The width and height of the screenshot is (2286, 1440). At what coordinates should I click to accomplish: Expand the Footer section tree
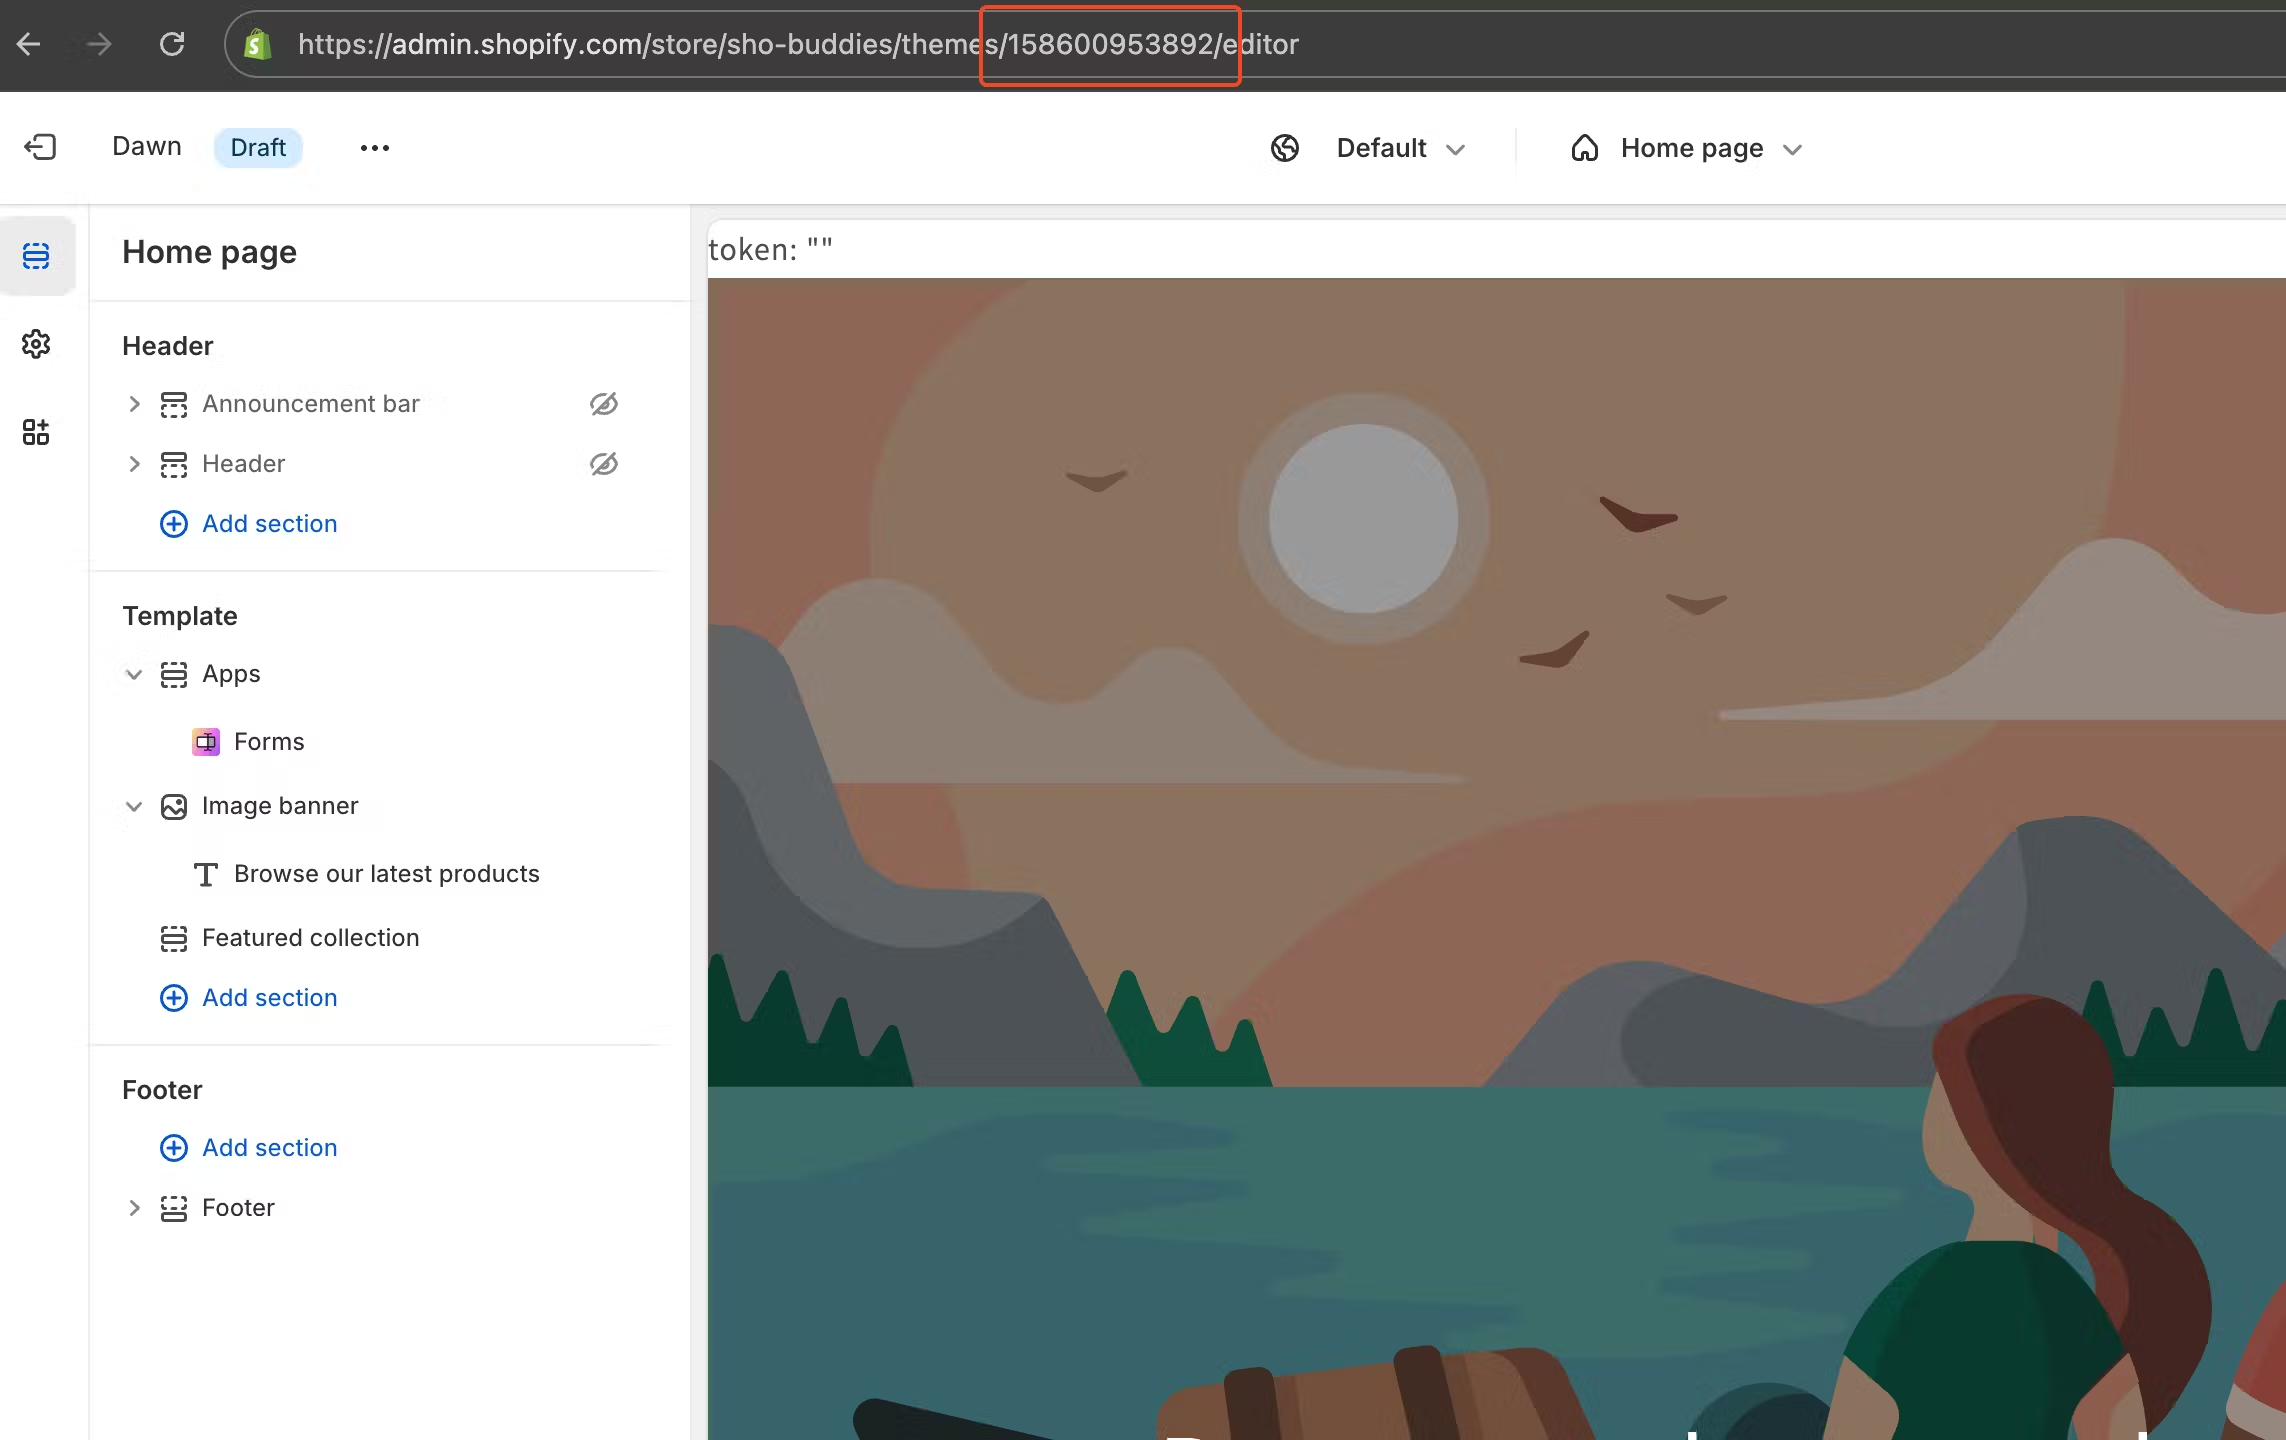coord(135,1208)
